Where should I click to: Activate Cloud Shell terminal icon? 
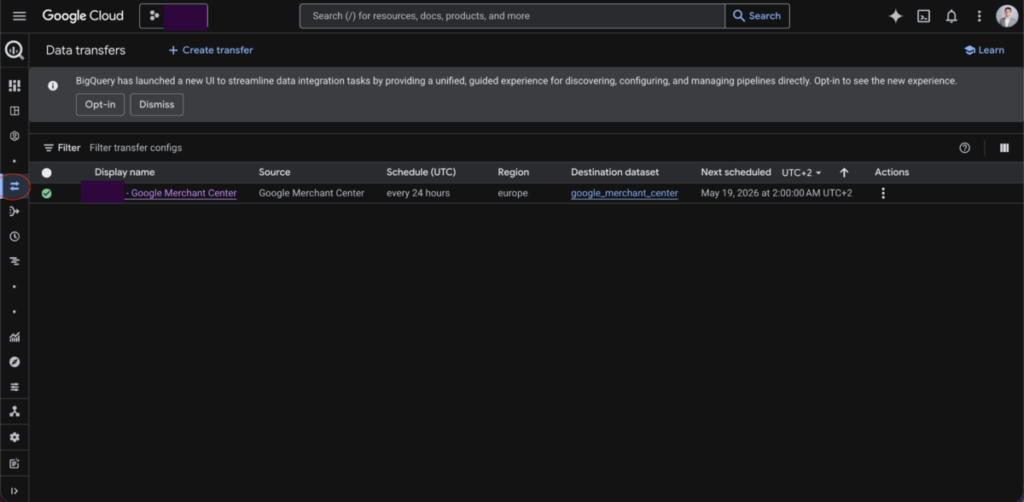point(923,16)
